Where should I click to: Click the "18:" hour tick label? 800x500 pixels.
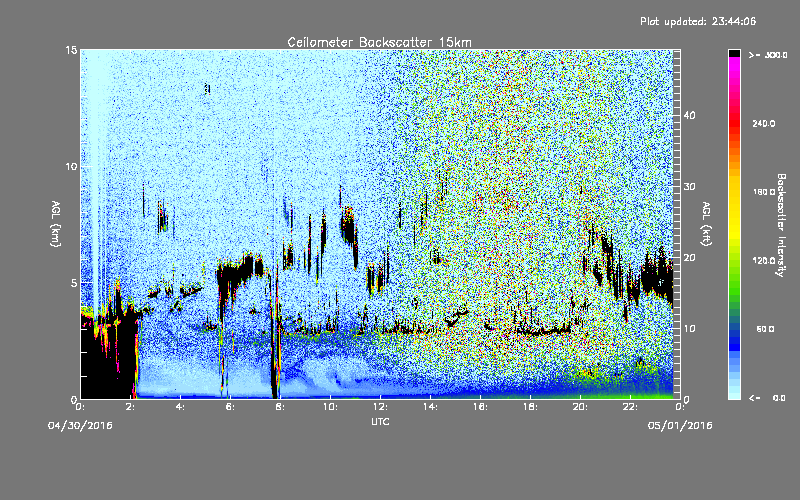coord(530,407)
